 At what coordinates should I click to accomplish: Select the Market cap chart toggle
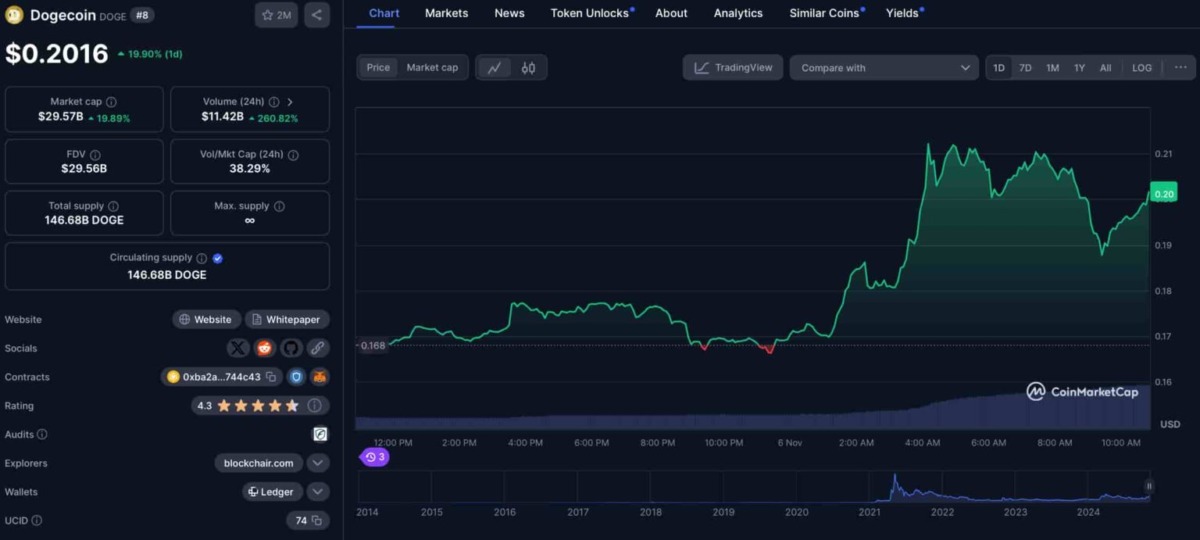432,68
